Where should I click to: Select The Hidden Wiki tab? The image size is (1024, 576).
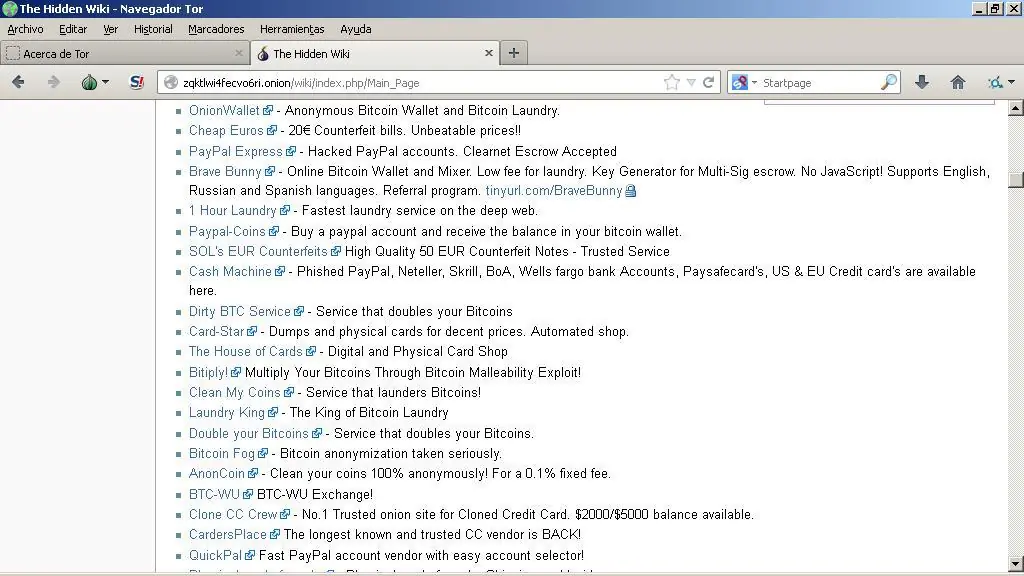(x=375, y=54)
